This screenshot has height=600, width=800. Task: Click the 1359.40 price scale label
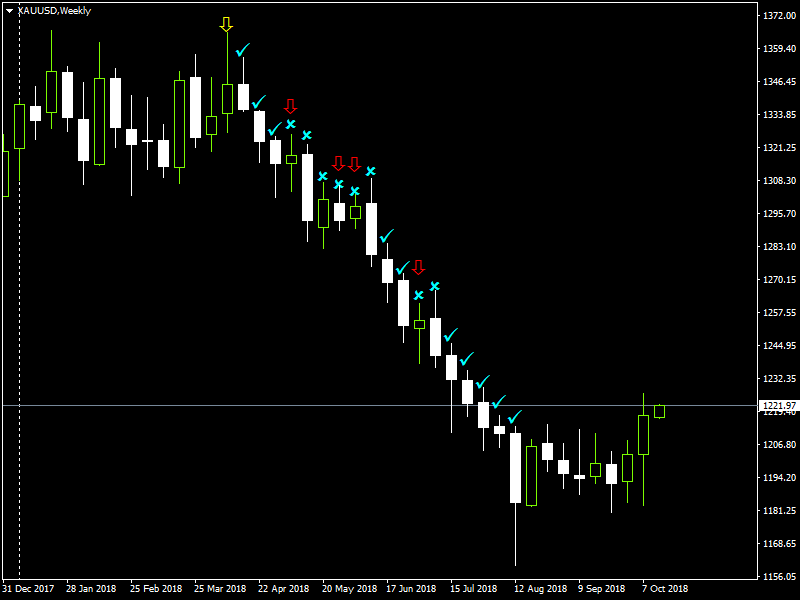[x=779, y=48]
